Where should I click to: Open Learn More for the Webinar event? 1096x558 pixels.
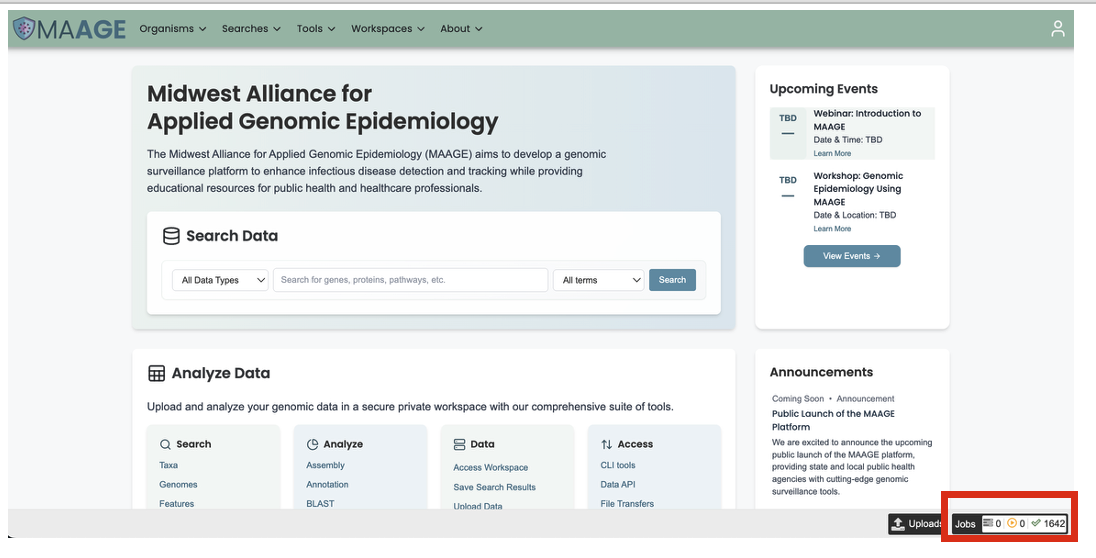[832, 153]
